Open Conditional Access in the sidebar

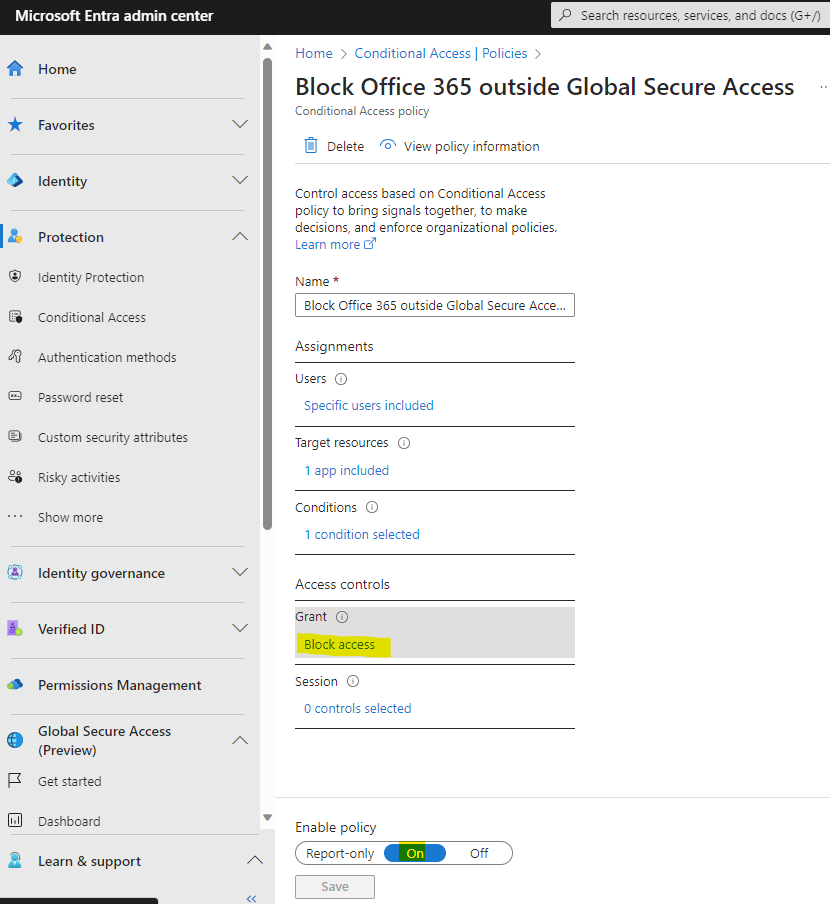(92, 317)
